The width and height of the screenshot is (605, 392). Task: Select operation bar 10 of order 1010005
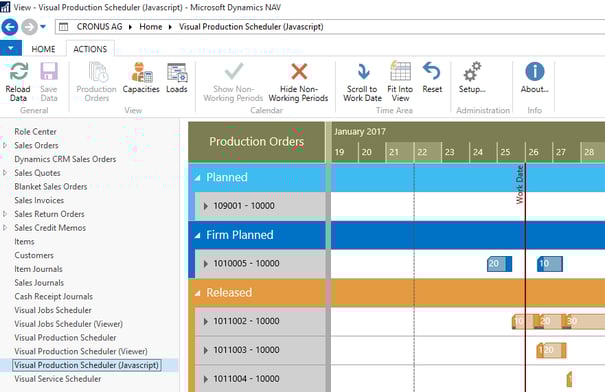click(x=549, y=264)
